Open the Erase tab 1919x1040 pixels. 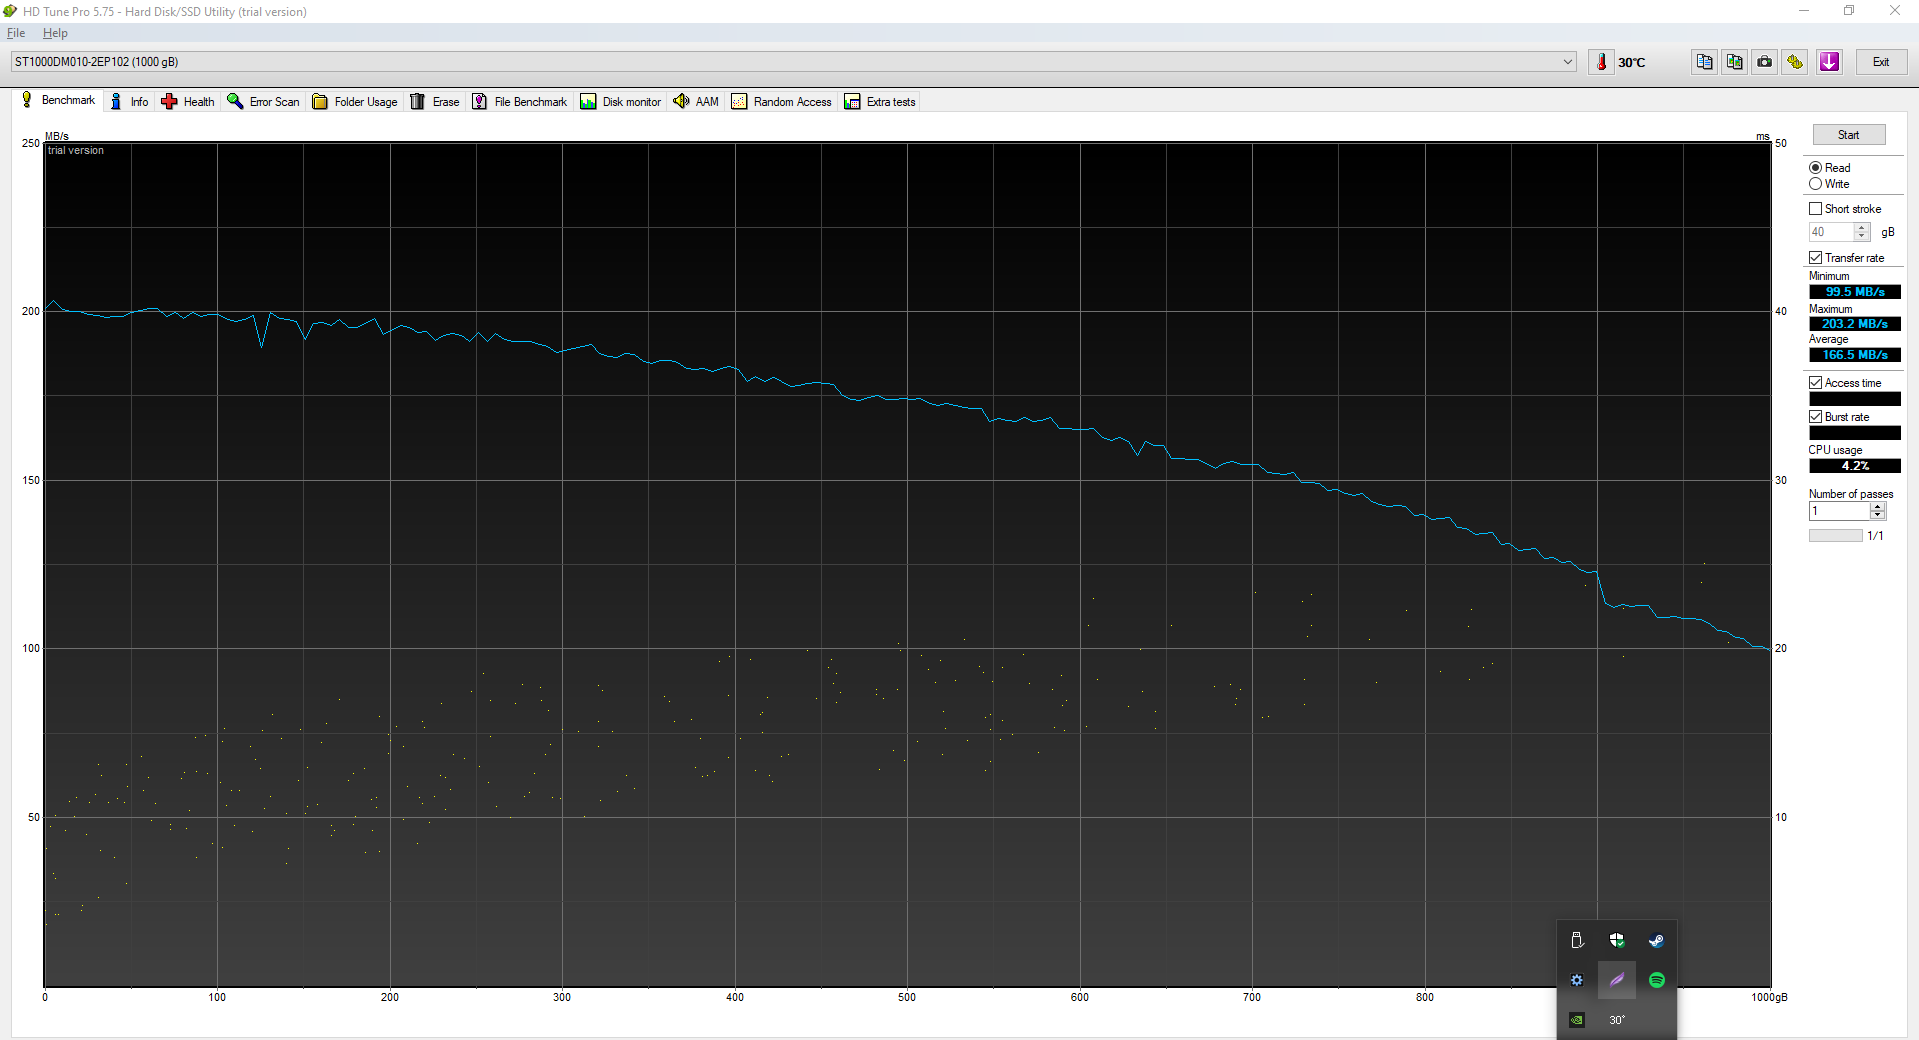435,102
